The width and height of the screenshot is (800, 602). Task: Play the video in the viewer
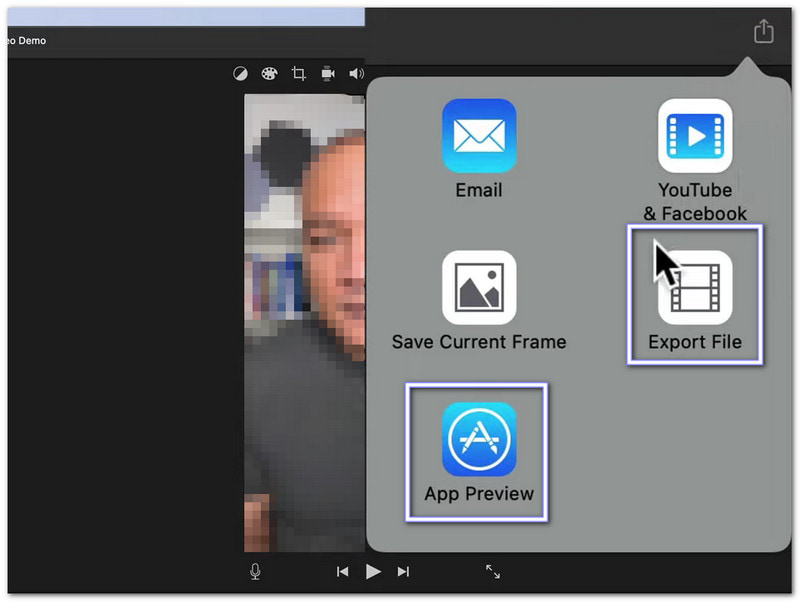coord(373,571)
